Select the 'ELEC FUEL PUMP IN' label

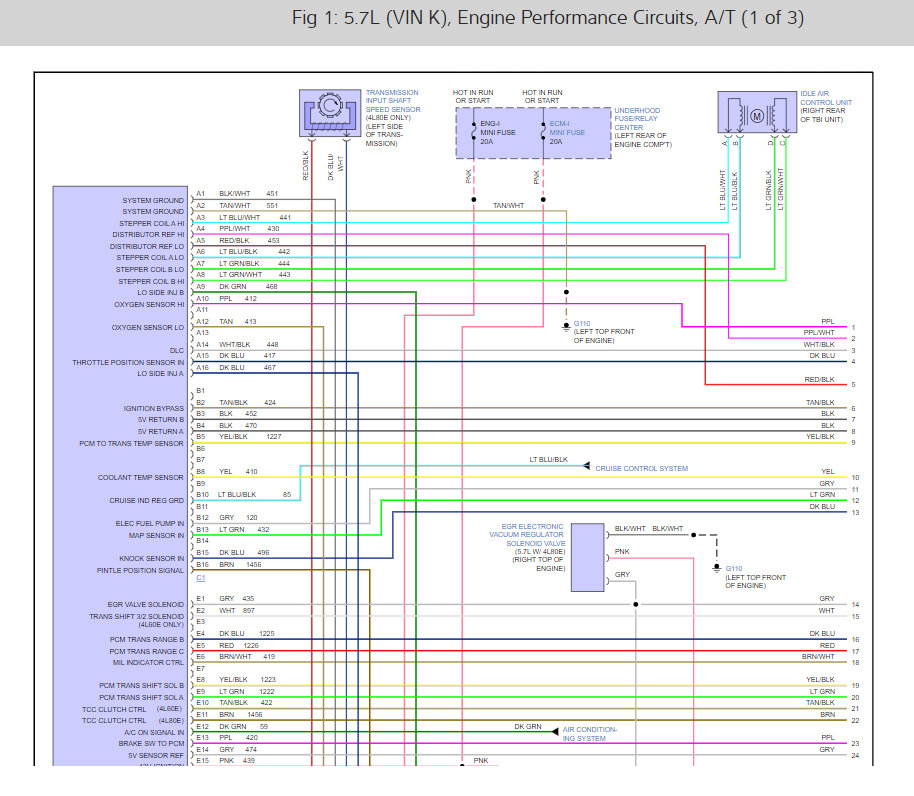(150, 524)
